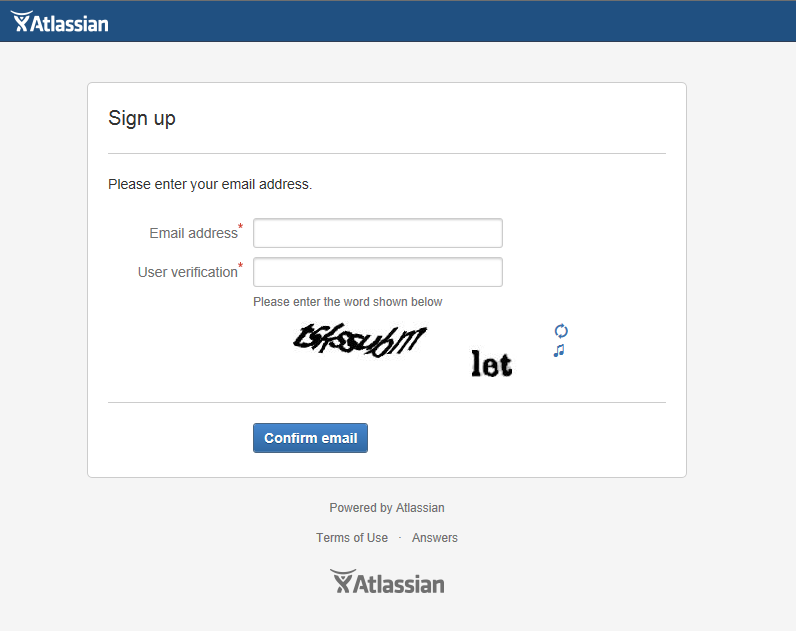Screen dimensions: 796x631
Task: Play the audio captcha via the music note icon
Action: click(559, 351)
